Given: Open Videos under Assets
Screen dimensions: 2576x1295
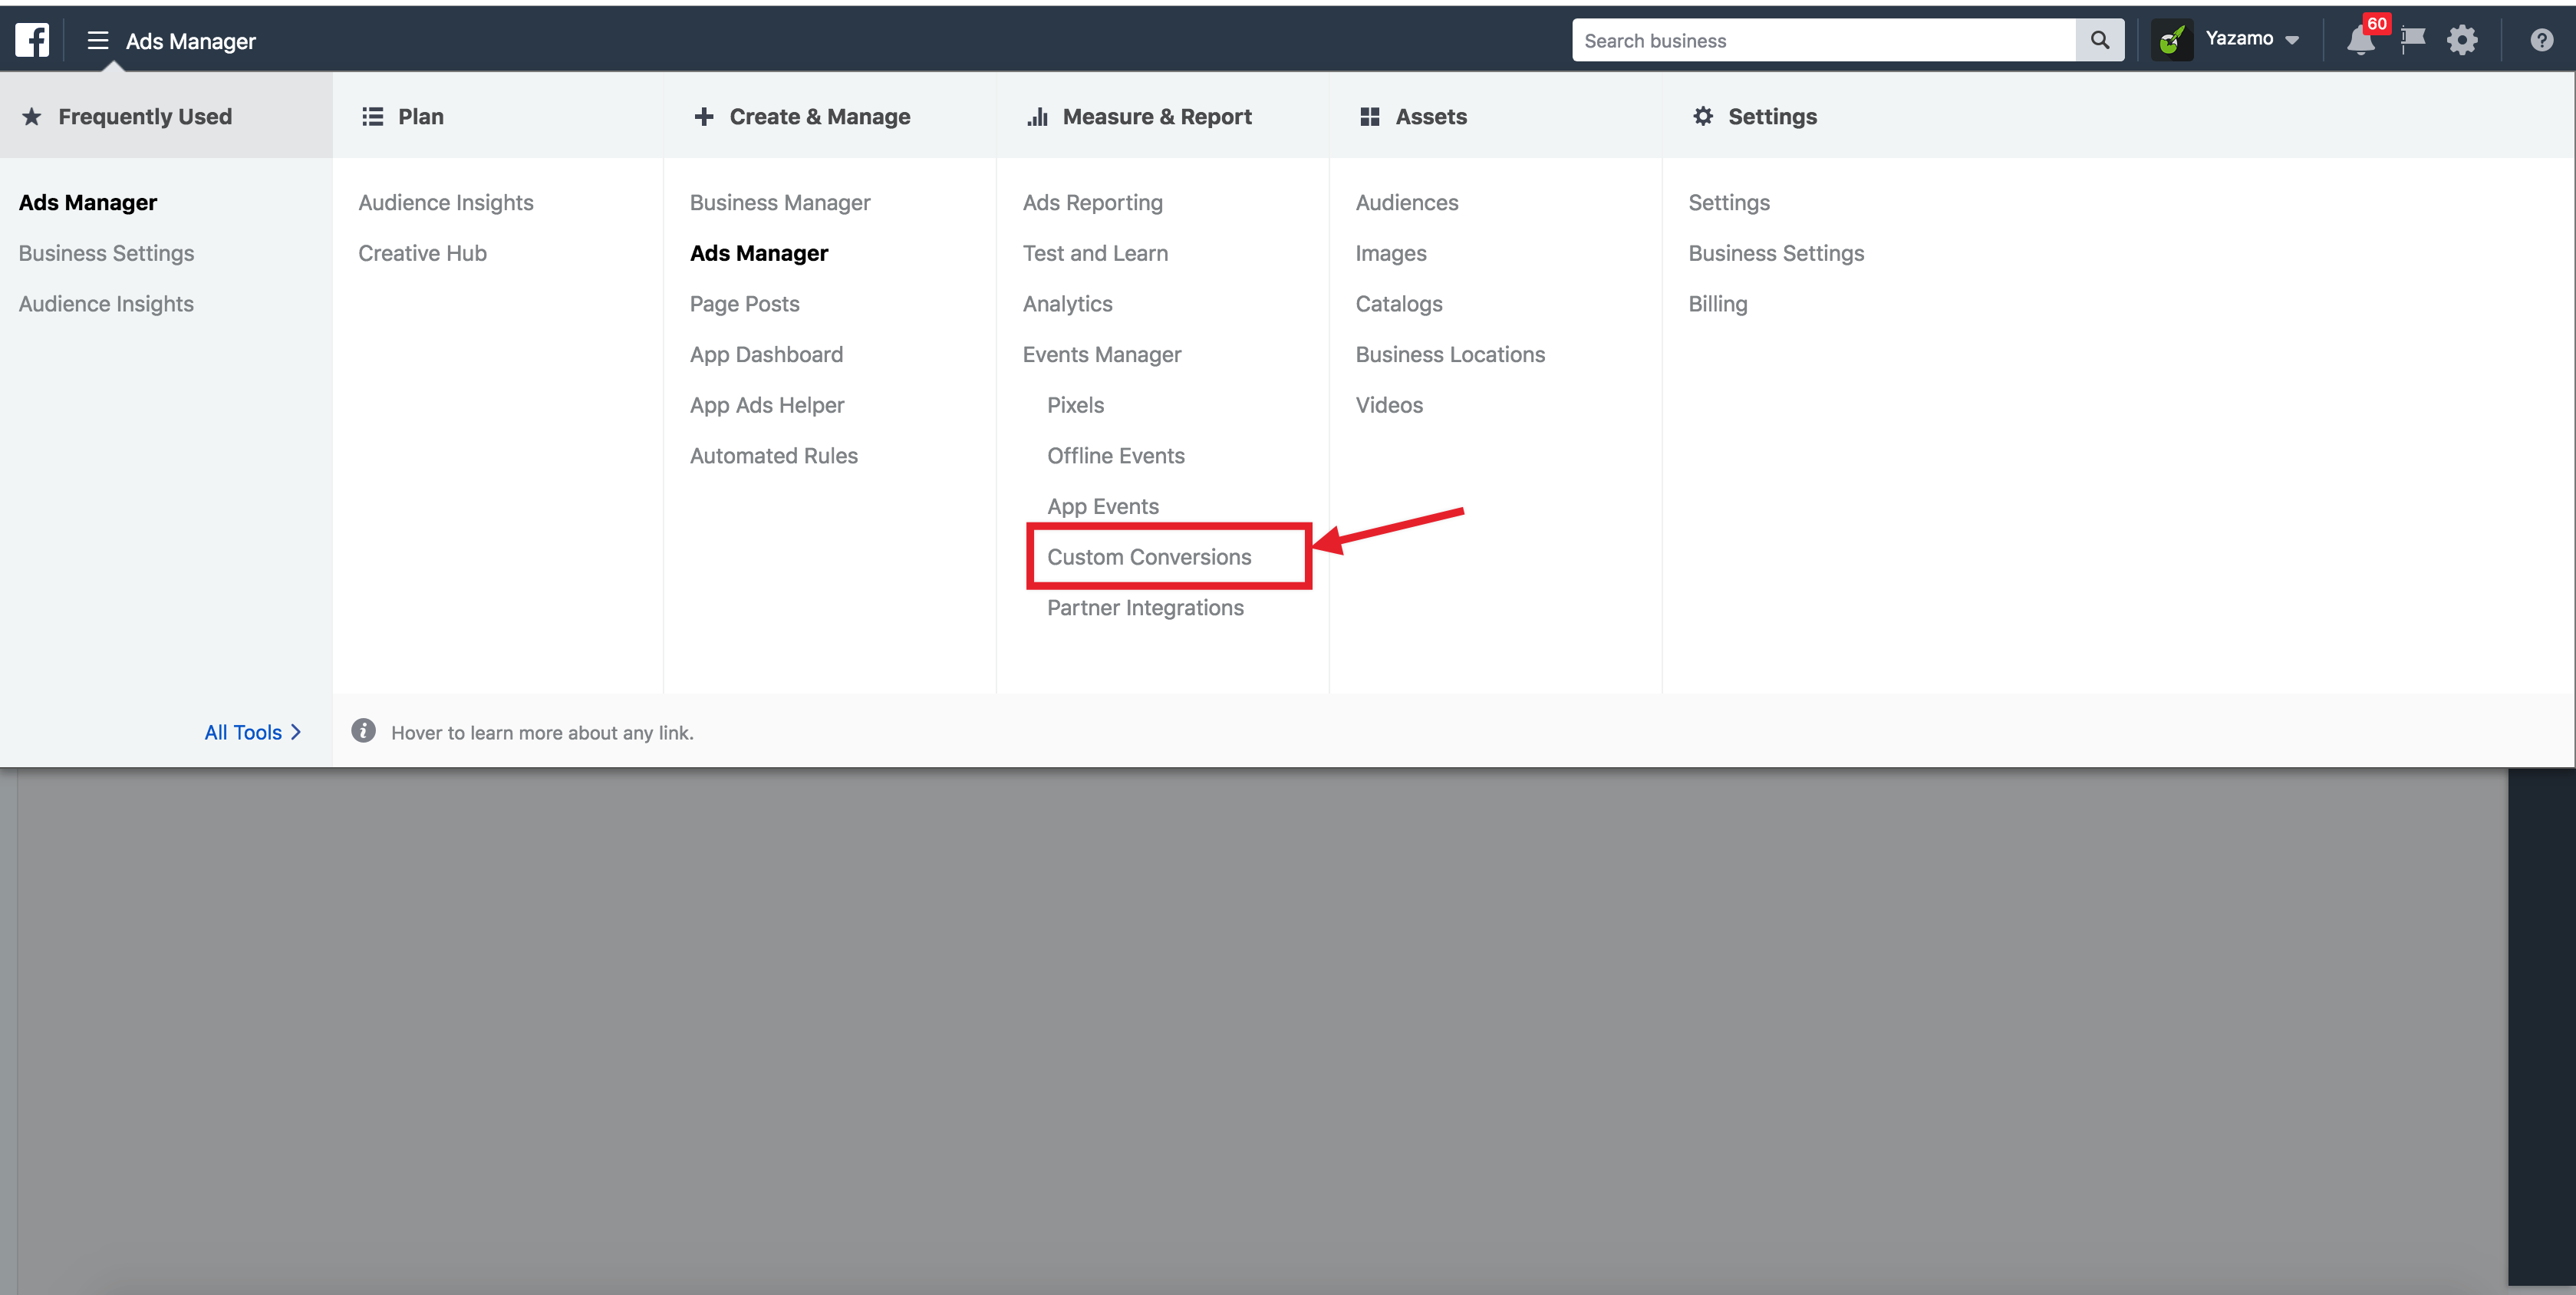Looking at the screenshot, I should 1389,405.
